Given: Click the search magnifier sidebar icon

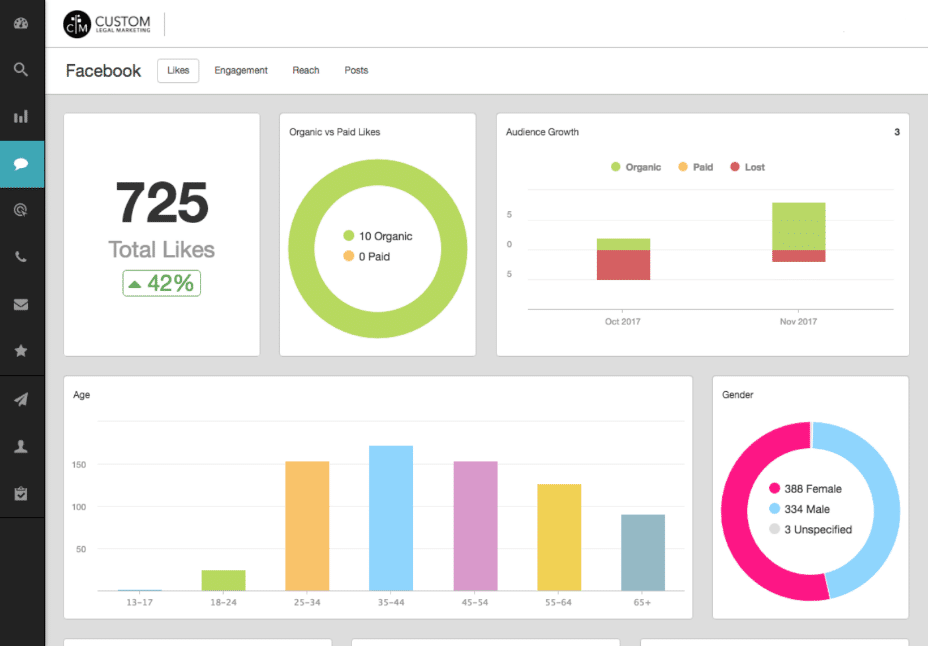Looking at the screenshot, I should pos(21,70).
